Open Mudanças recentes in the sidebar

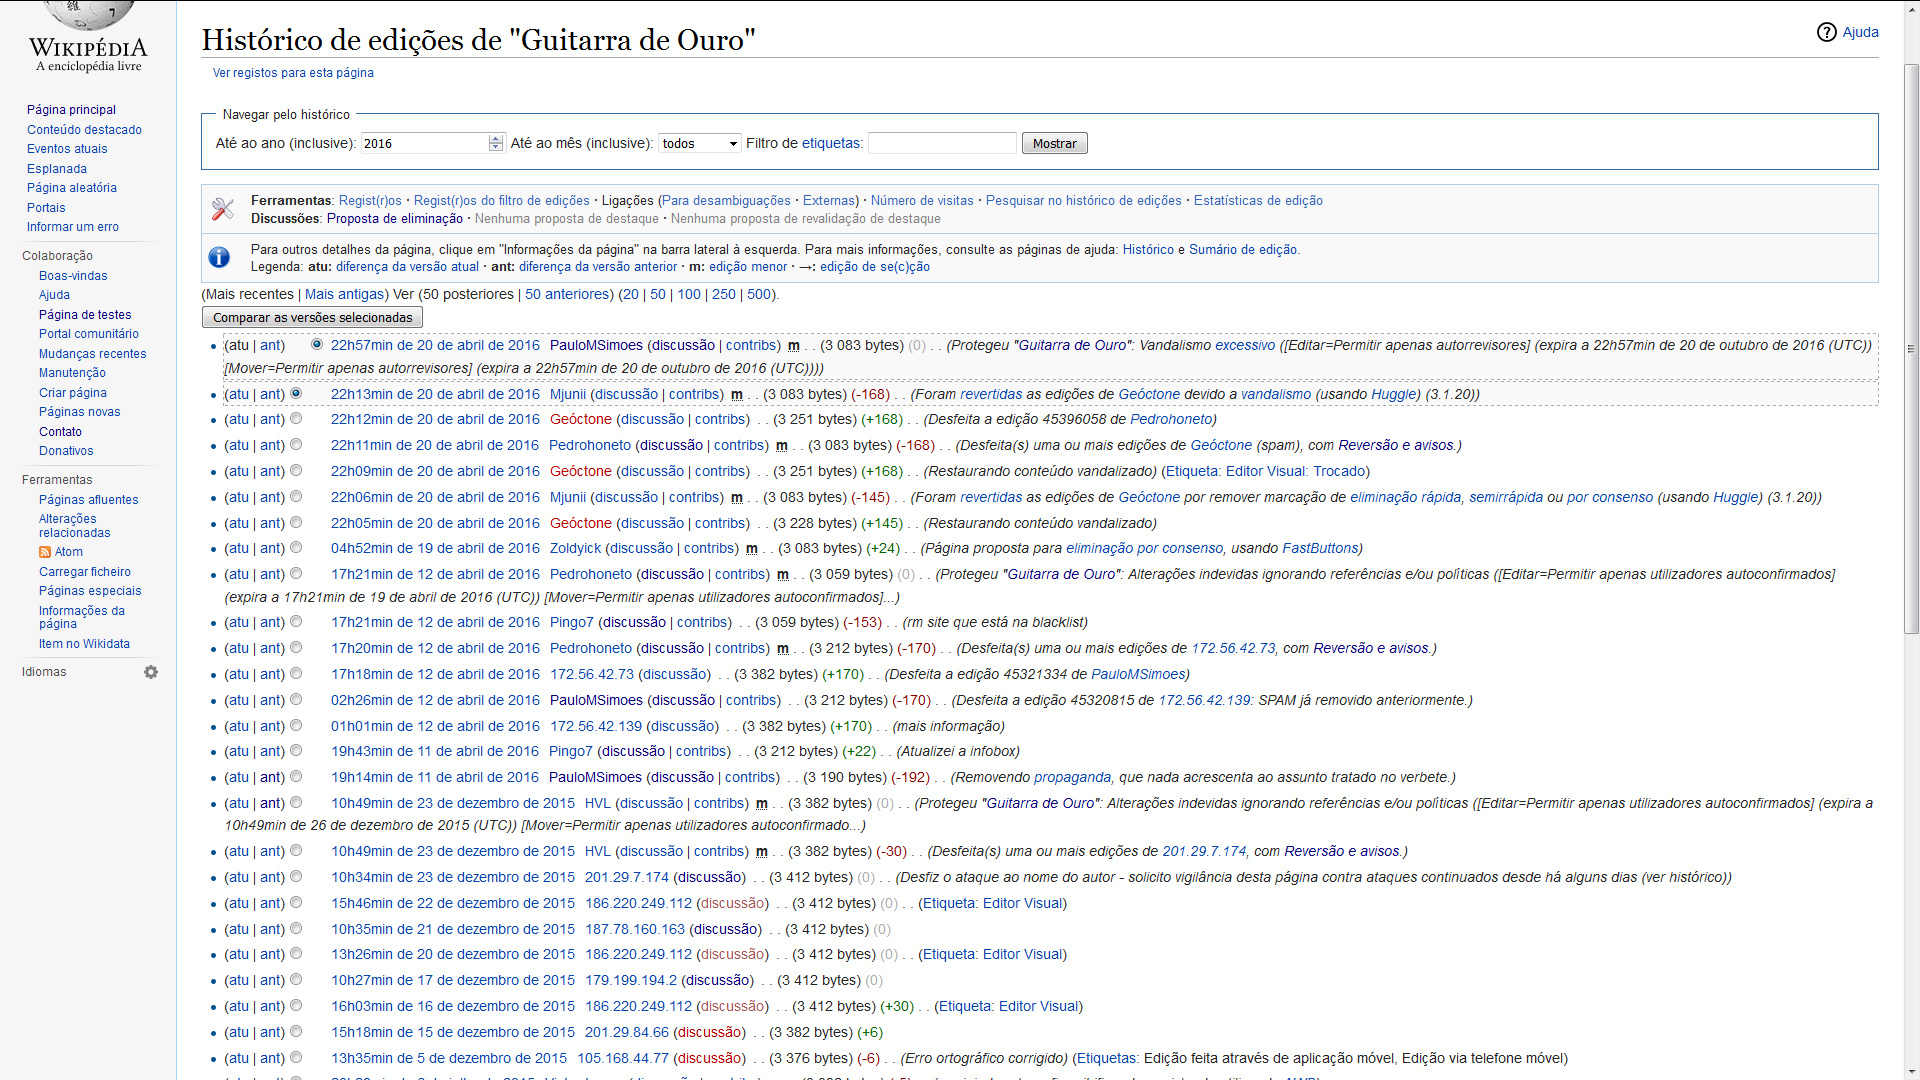click(x=92, y=354)
